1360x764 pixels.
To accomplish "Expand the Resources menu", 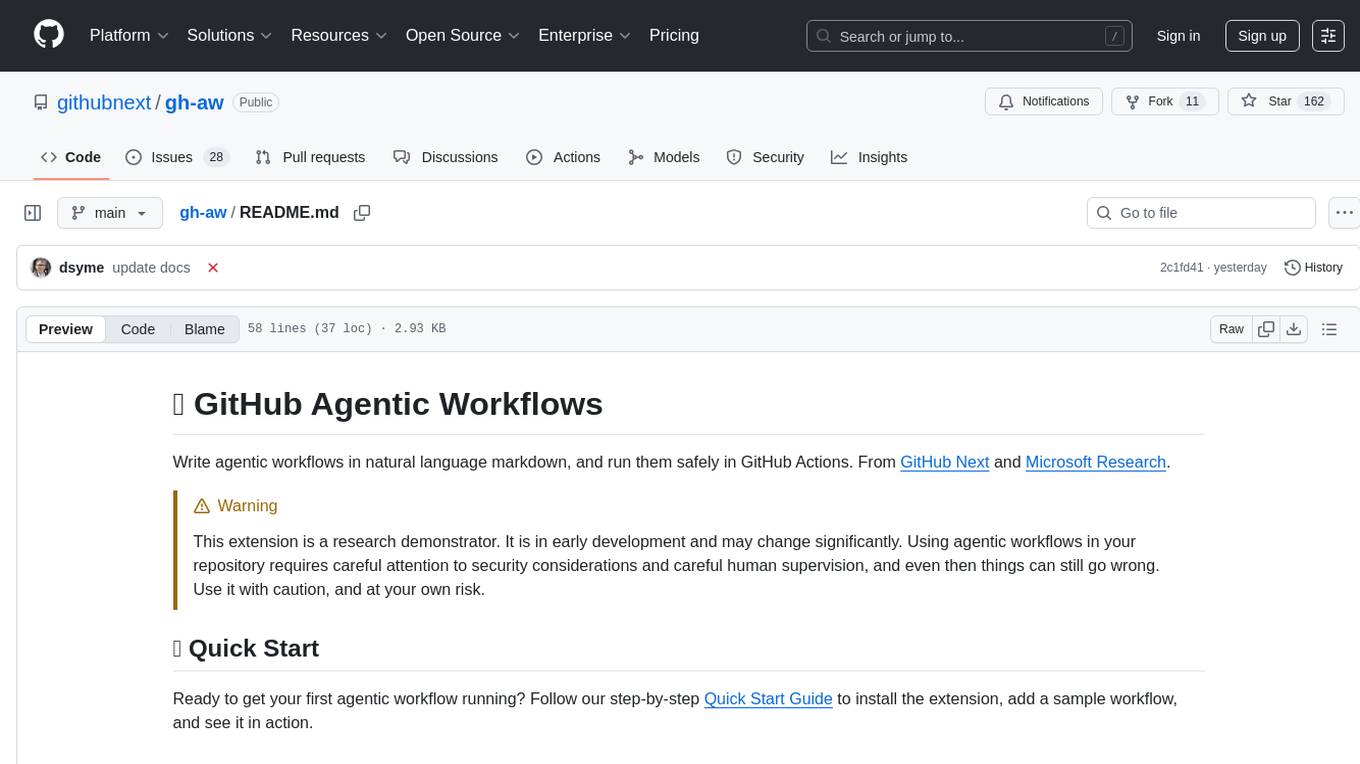I will 339,35.
